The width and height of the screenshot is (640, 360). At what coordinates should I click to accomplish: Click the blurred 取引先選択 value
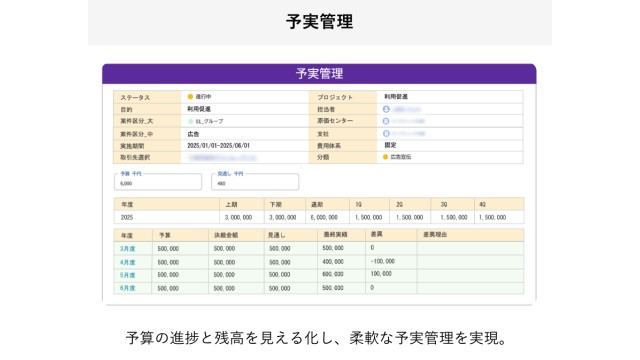click(222, 158)
